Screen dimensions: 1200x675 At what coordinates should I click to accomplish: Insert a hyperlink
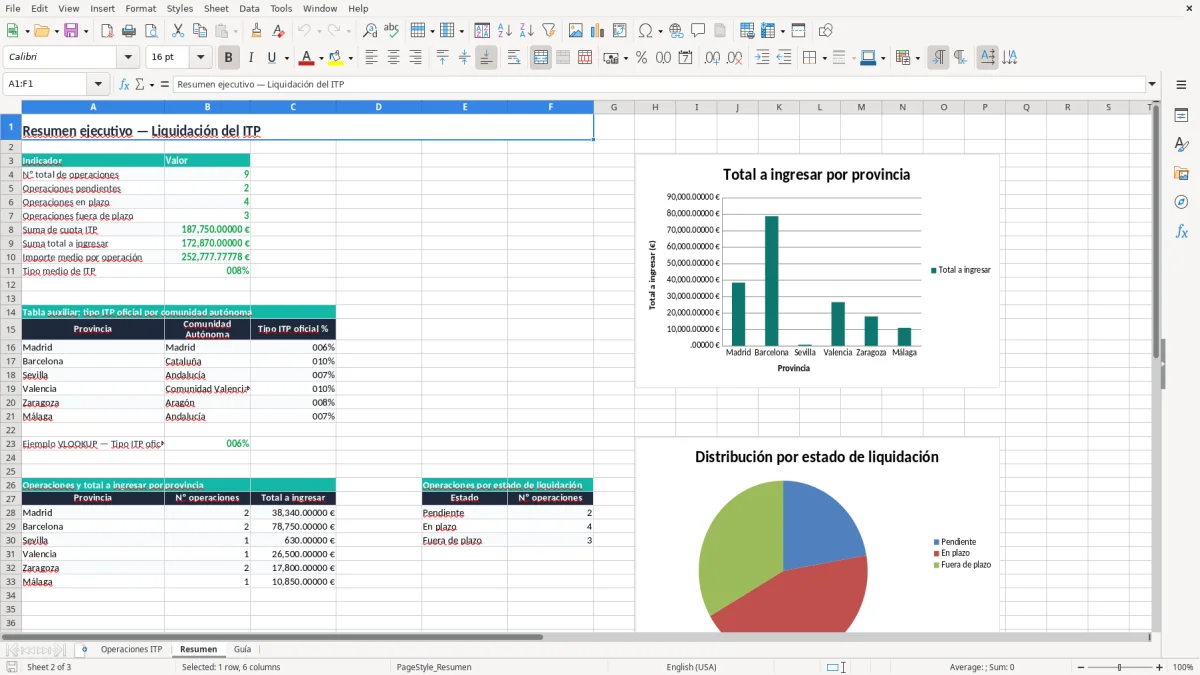click(x=676, y=31)
